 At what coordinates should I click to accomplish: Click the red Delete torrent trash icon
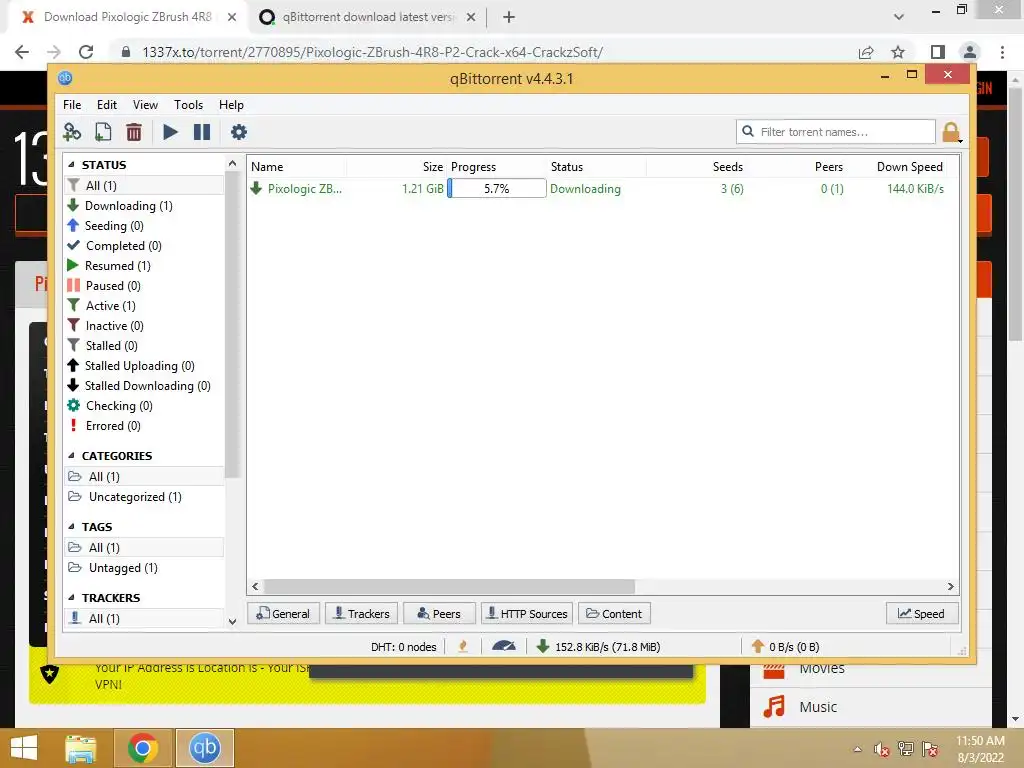point(134,132)
